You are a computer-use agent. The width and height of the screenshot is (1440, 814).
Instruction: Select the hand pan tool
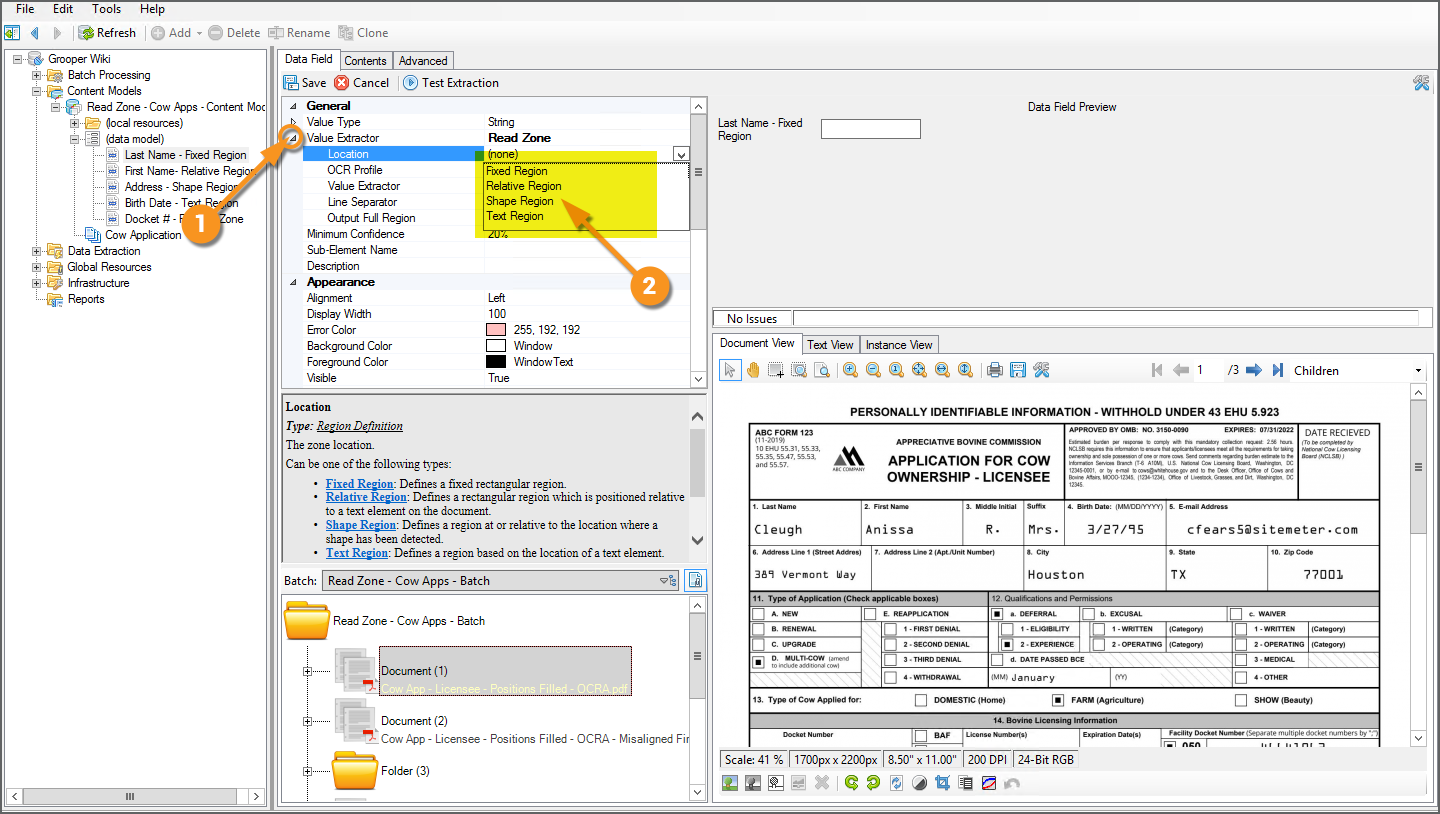tap(752, 370)
